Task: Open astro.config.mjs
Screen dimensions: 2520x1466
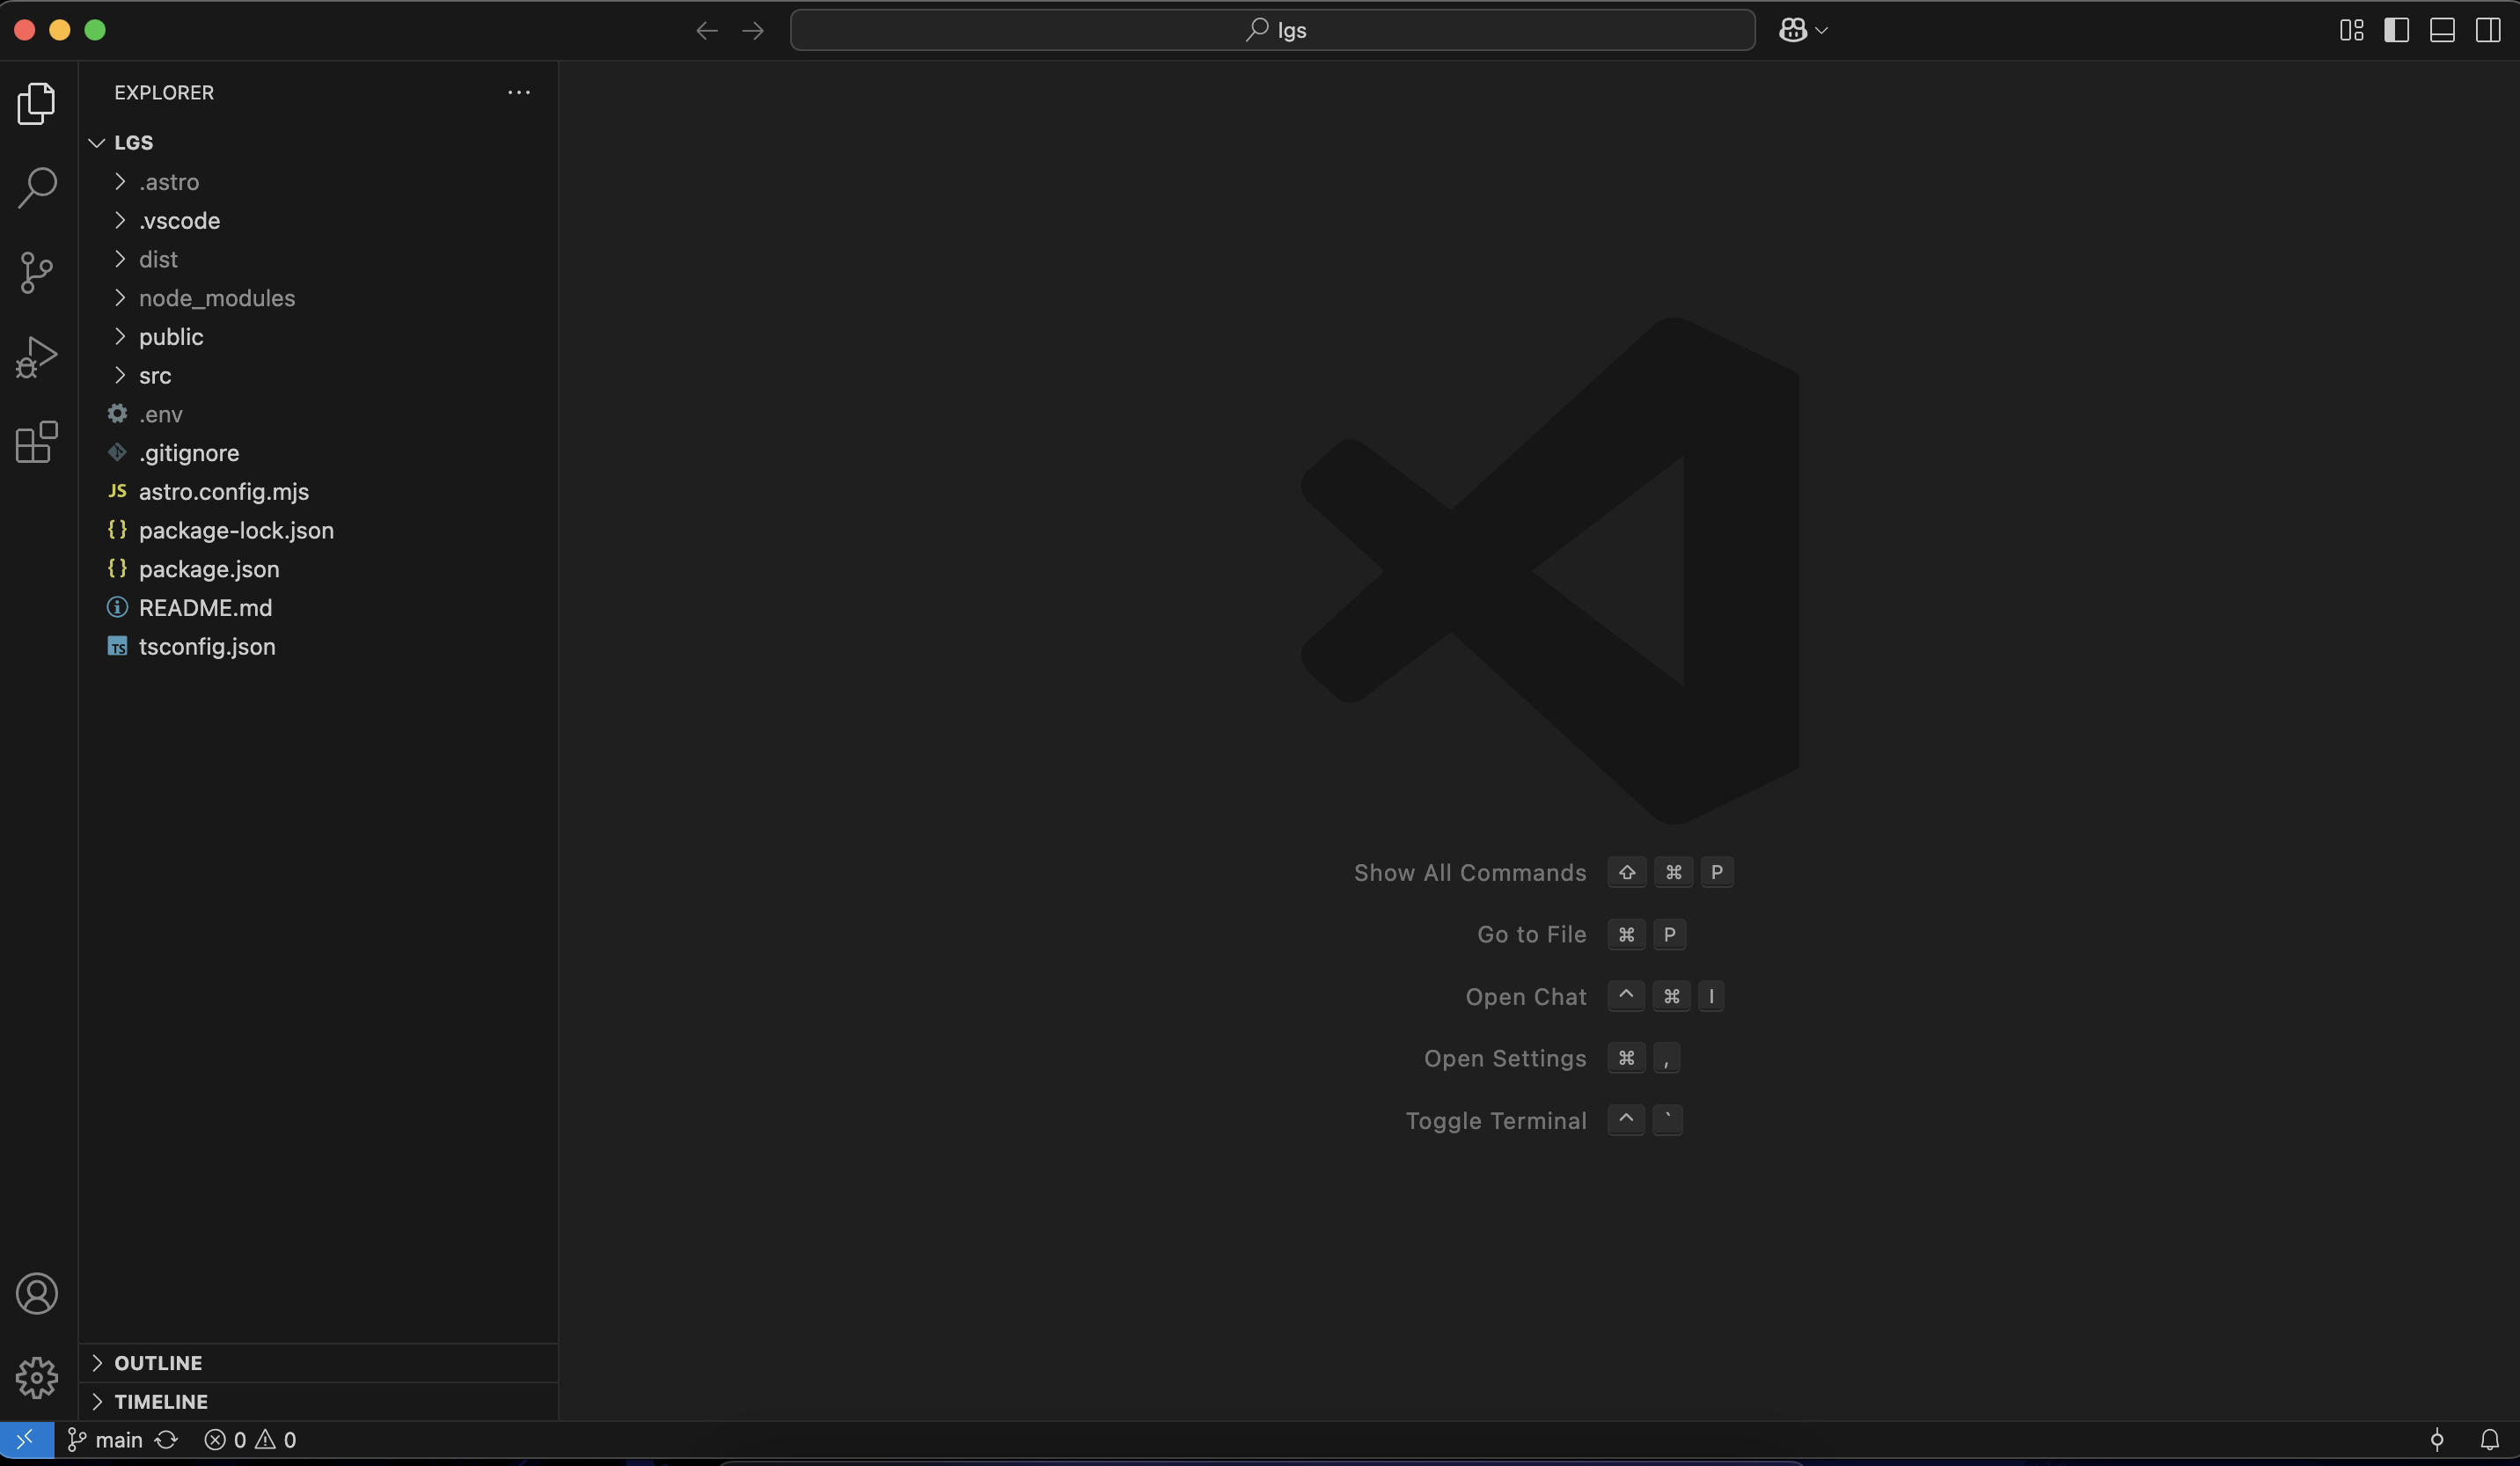Action: (318, 491)
